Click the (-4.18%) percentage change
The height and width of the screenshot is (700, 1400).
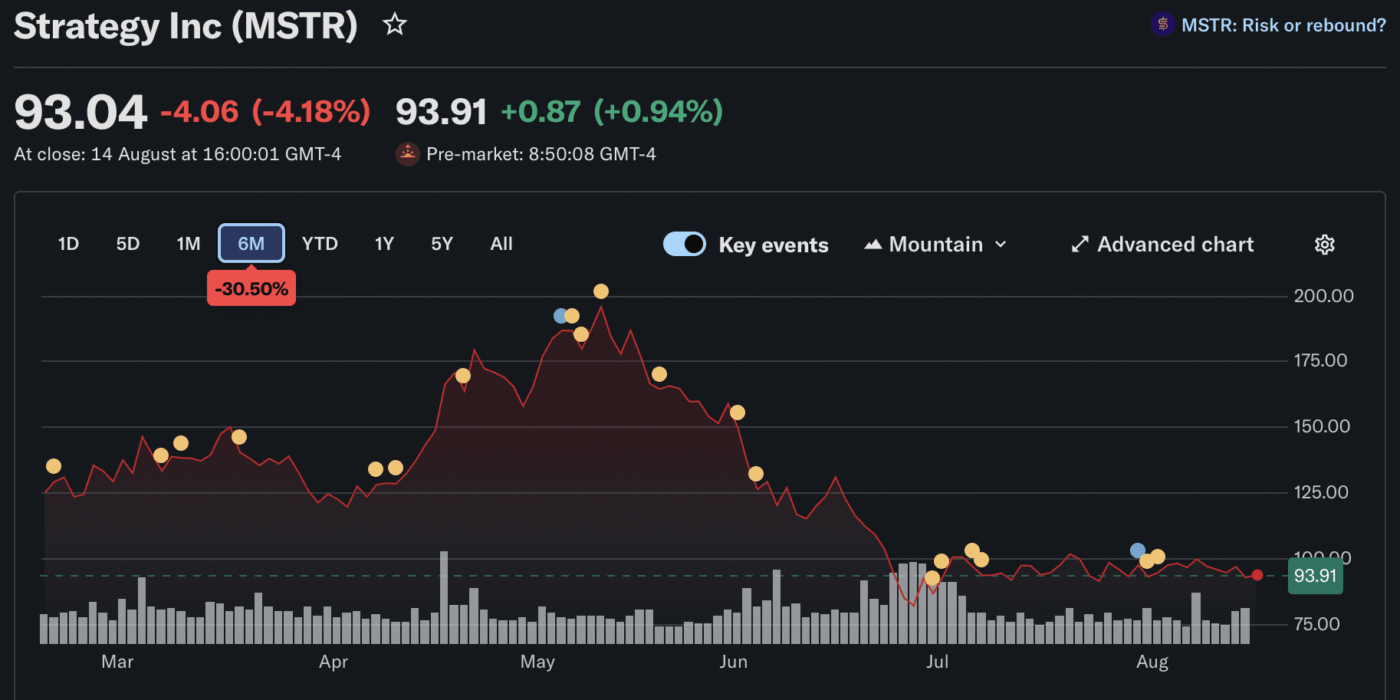(311, 112)
